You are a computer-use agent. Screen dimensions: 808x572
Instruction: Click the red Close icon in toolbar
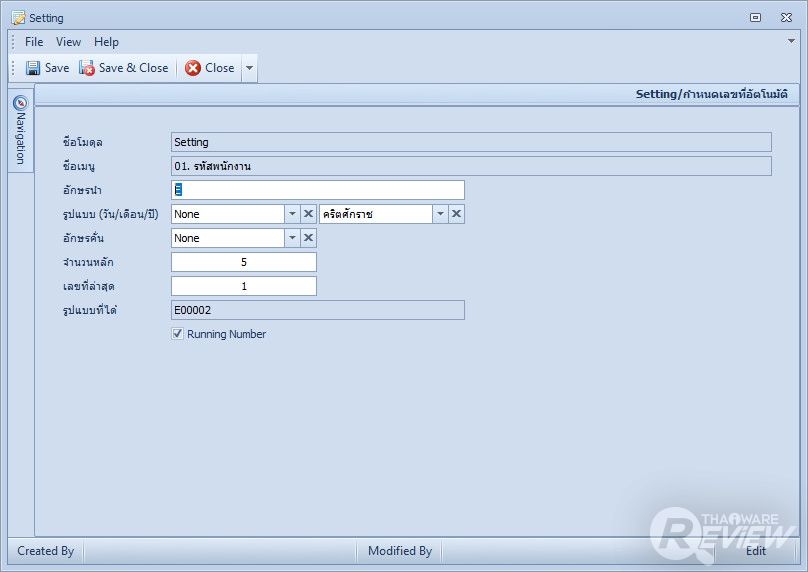[x=193, y=68]
